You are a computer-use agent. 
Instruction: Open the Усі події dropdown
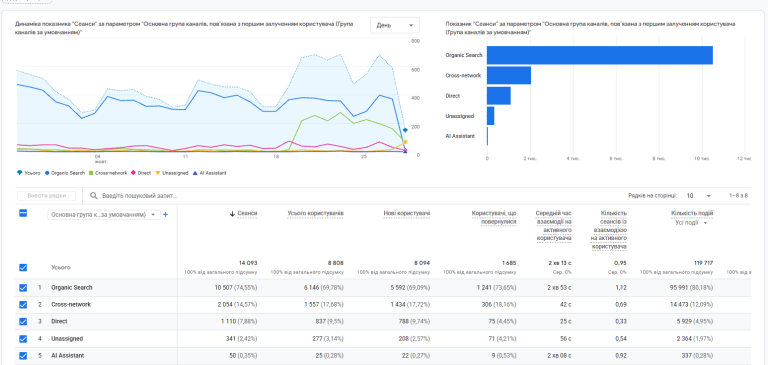click(x=691, y=223)
